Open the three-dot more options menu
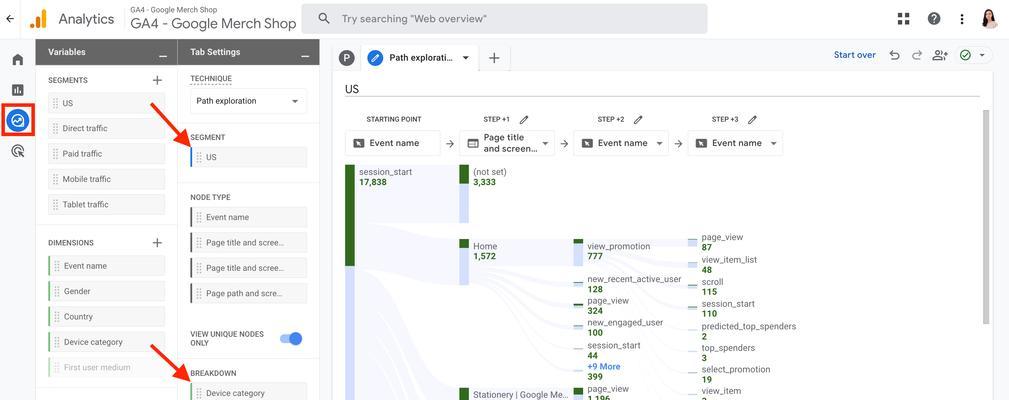 click(x=962, y=19)
